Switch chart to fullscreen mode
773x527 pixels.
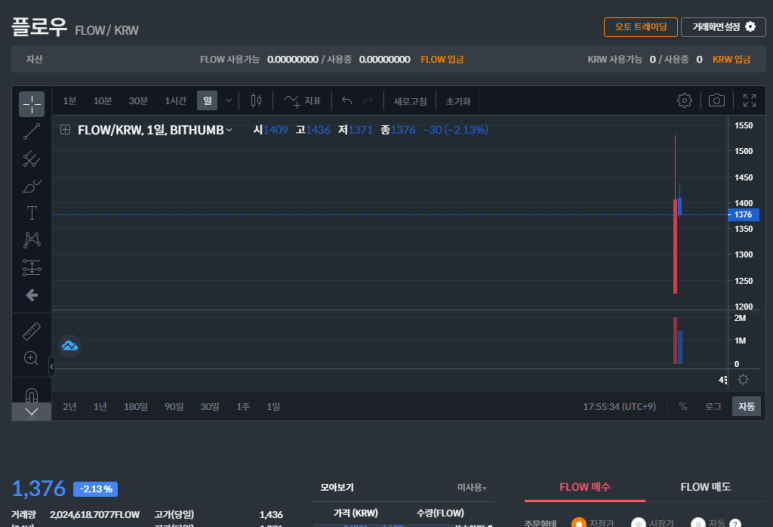pyautogui.click(x=749, y=101)
